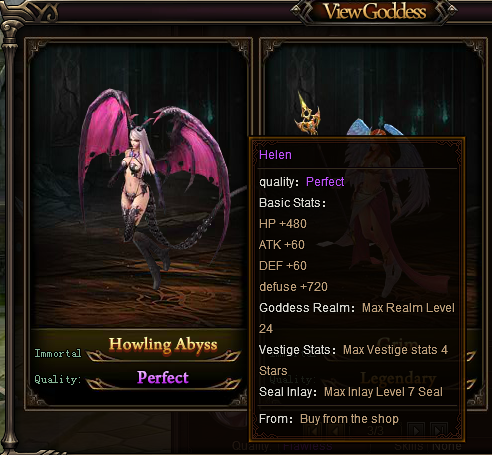
Task: Jump to the first goddess page arrow
Action: click(x=313, y=430)
